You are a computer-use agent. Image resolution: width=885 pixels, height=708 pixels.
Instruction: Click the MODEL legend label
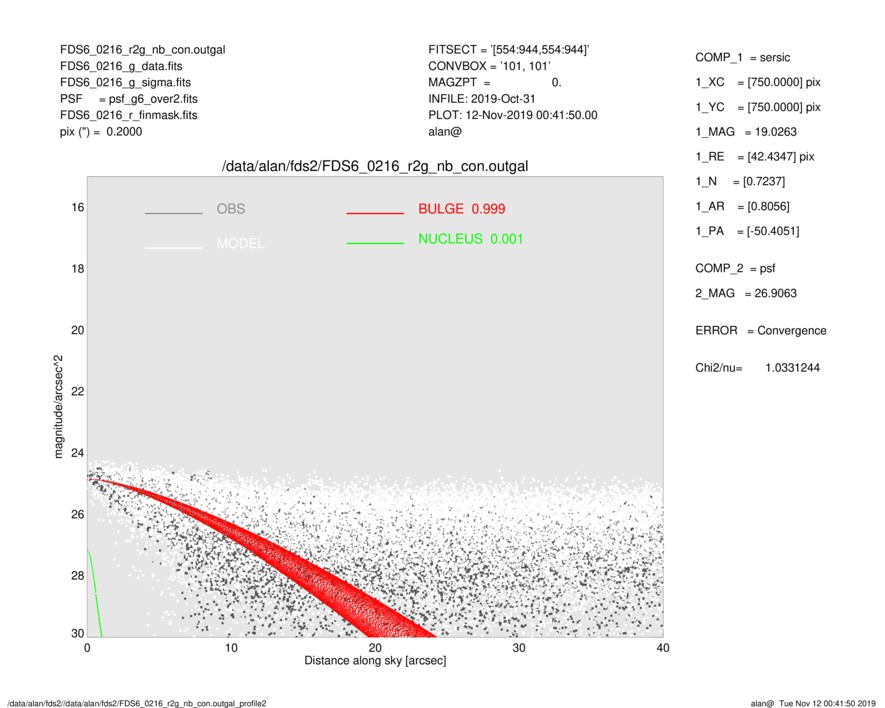[x=240, y=244]
